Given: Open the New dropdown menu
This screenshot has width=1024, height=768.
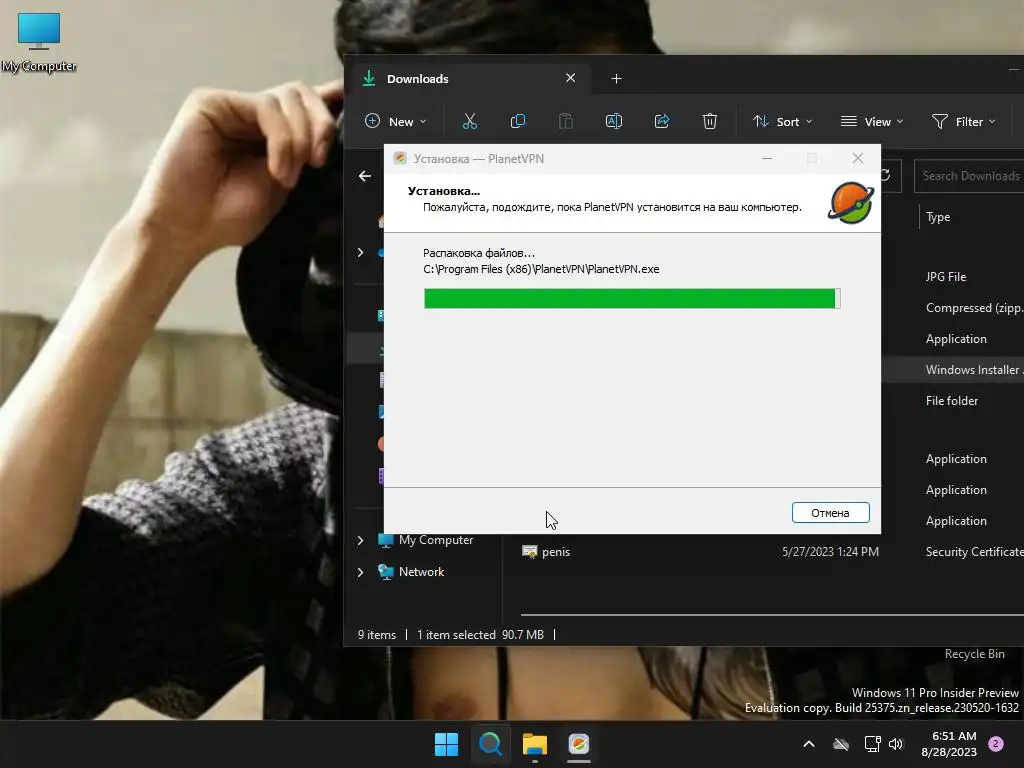Looking at the screenshot, I should [x=395, y=121].
